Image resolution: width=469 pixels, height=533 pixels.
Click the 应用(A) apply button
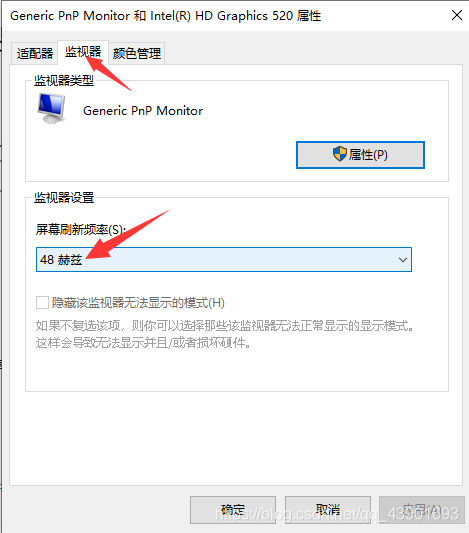[x=422, y=510]
